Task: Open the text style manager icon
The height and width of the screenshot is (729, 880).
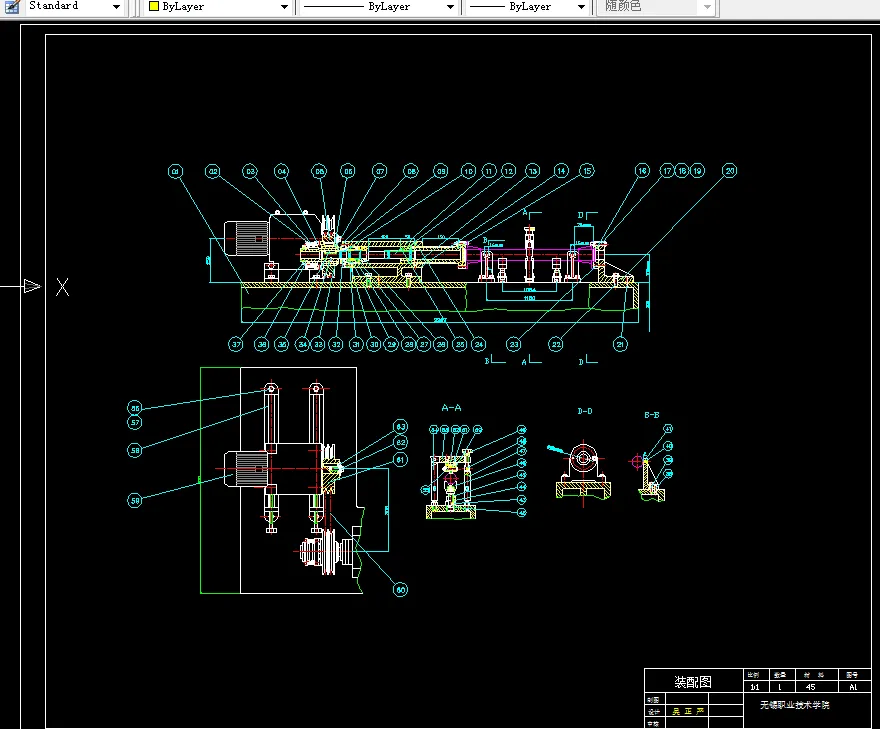Action: [x=12, y=6]
